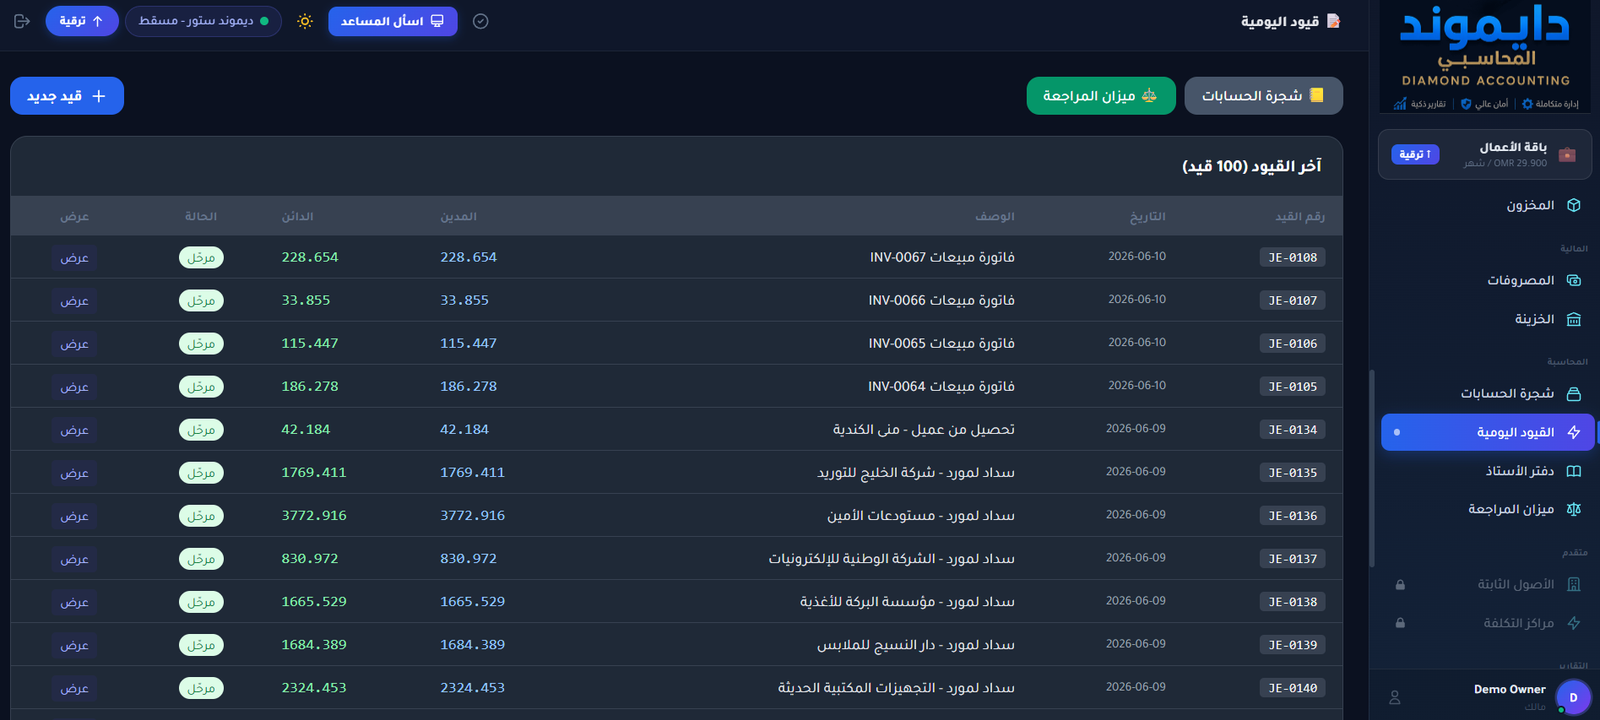Toggle the sun light-mode icon
The image size is (1600, 720).
(x=305, y=21)
